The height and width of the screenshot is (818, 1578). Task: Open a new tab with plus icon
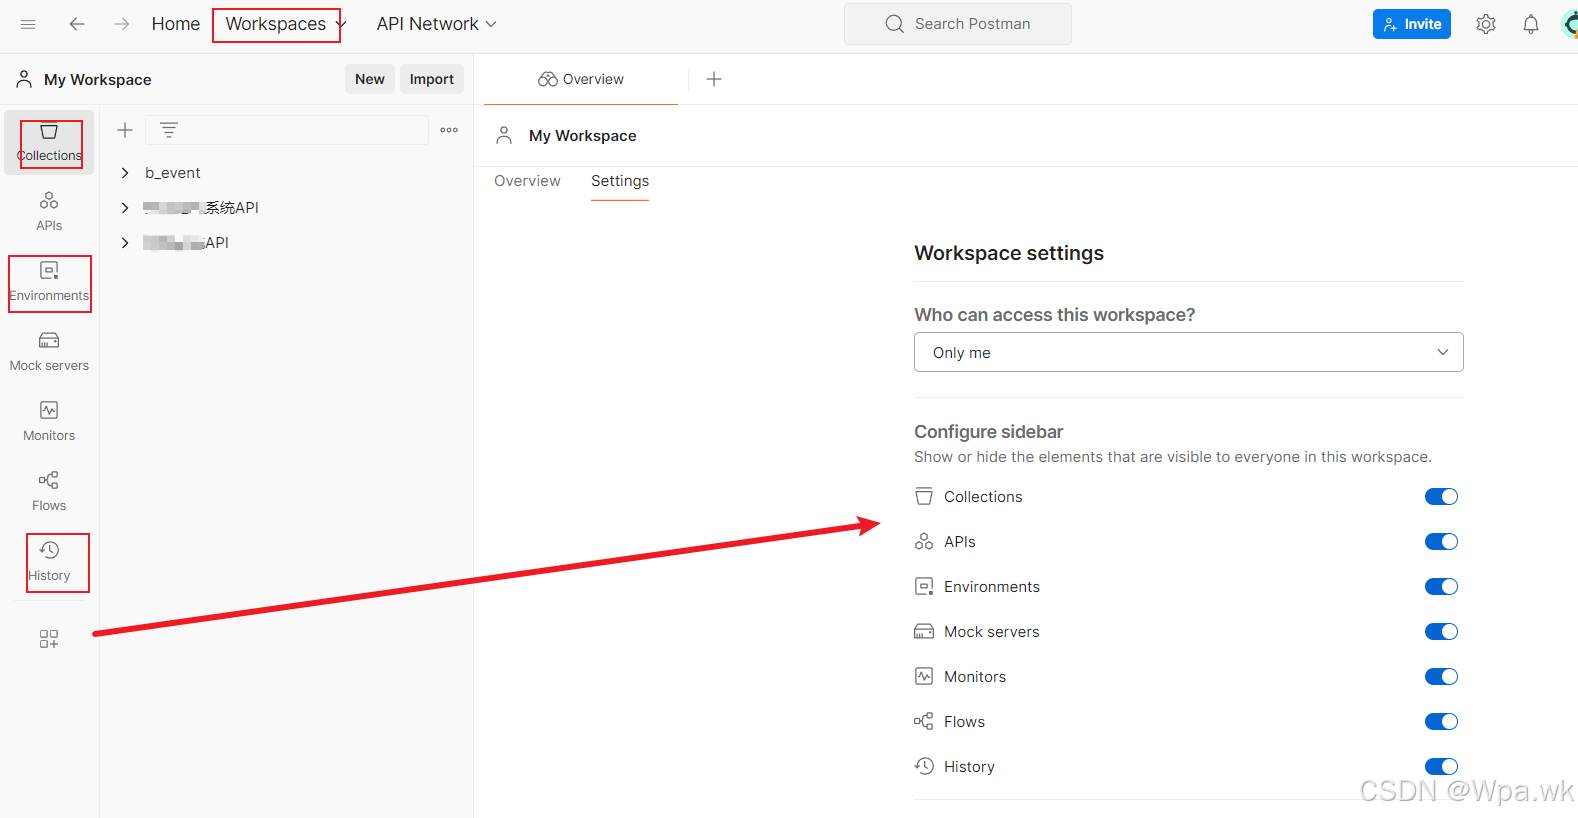click(x=714, y=79)
